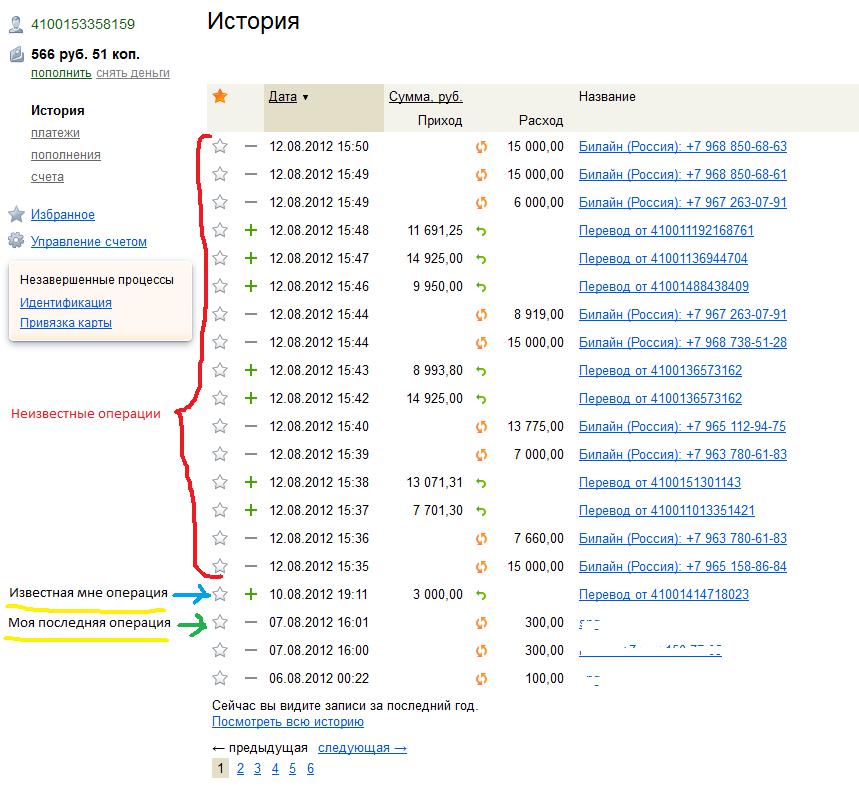
Task: Open page 4 of history
Action: [275, 768]
